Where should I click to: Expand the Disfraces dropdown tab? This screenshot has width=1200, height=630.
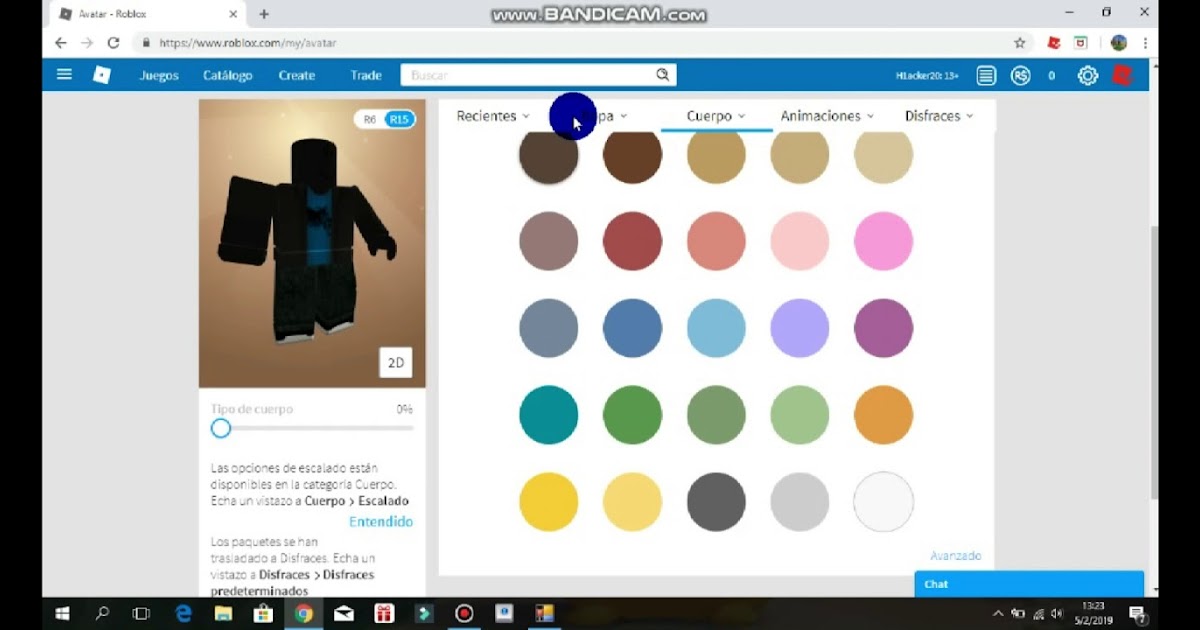coord(939,116)
